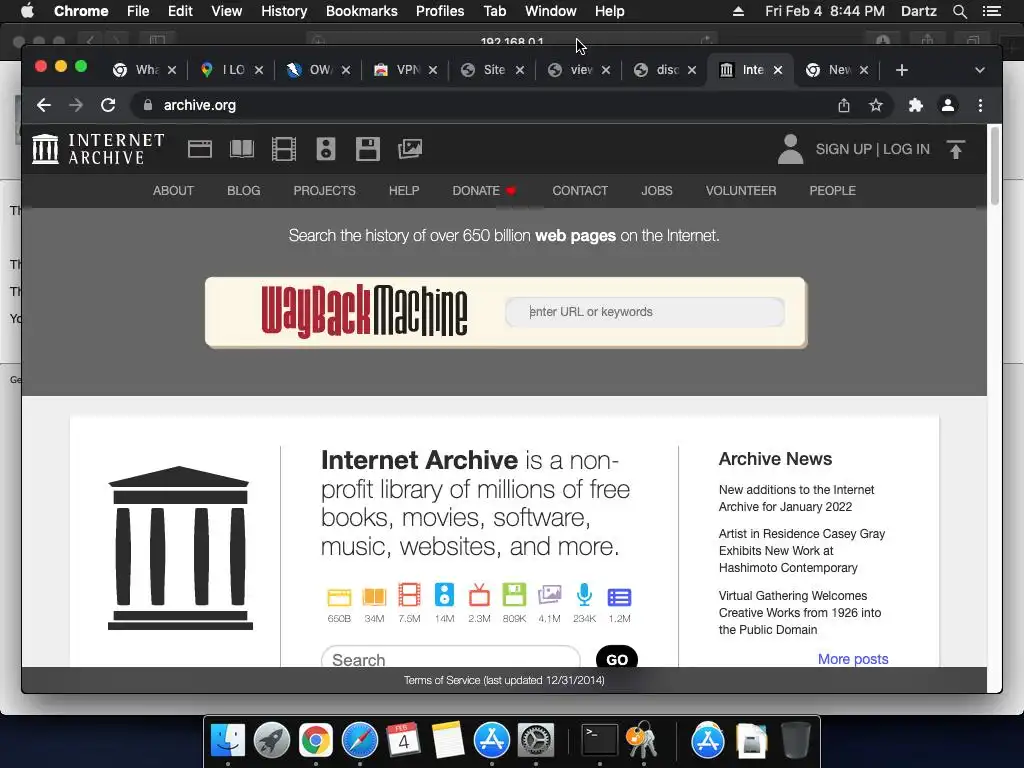The height and width of the screenshot is (768, 1024).
Task: Click the Terms of Service footer link
Action: (504, 680)
